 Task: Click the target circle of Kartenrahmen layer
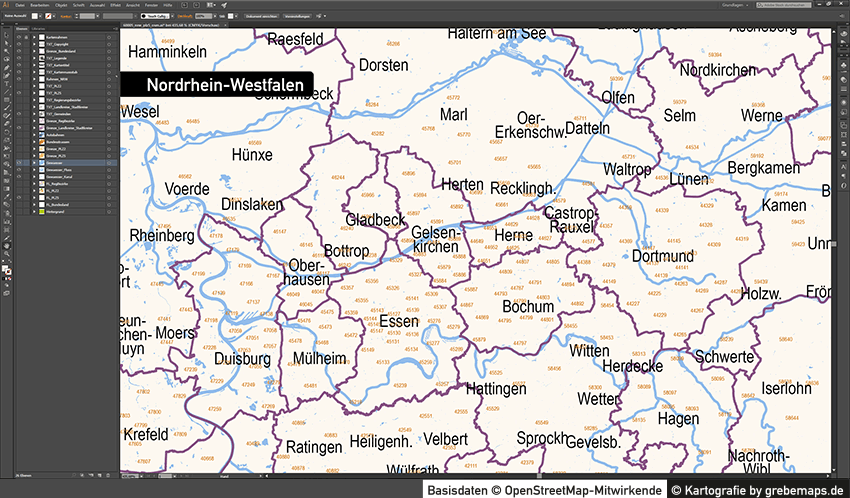tap(108, 39)
